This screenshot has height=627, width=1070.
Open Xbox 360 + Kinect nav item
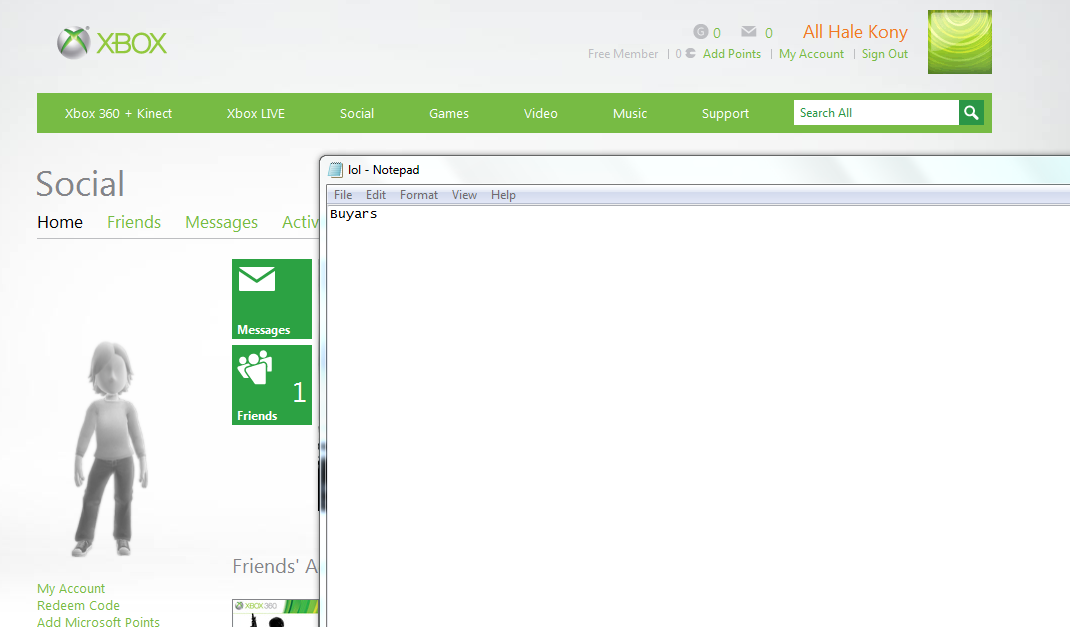[118, 113]
